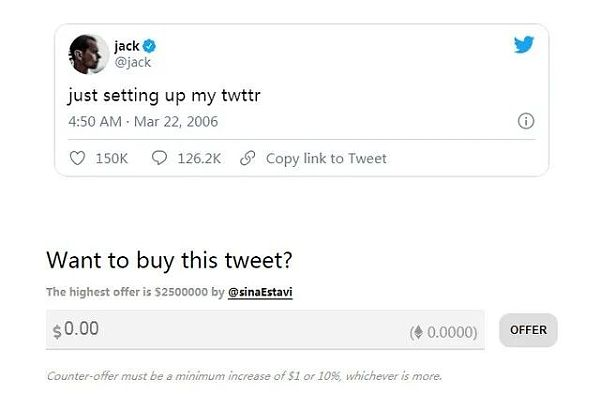Click the tweet text 'just setting up my twttr'

(x=163, y=97)
